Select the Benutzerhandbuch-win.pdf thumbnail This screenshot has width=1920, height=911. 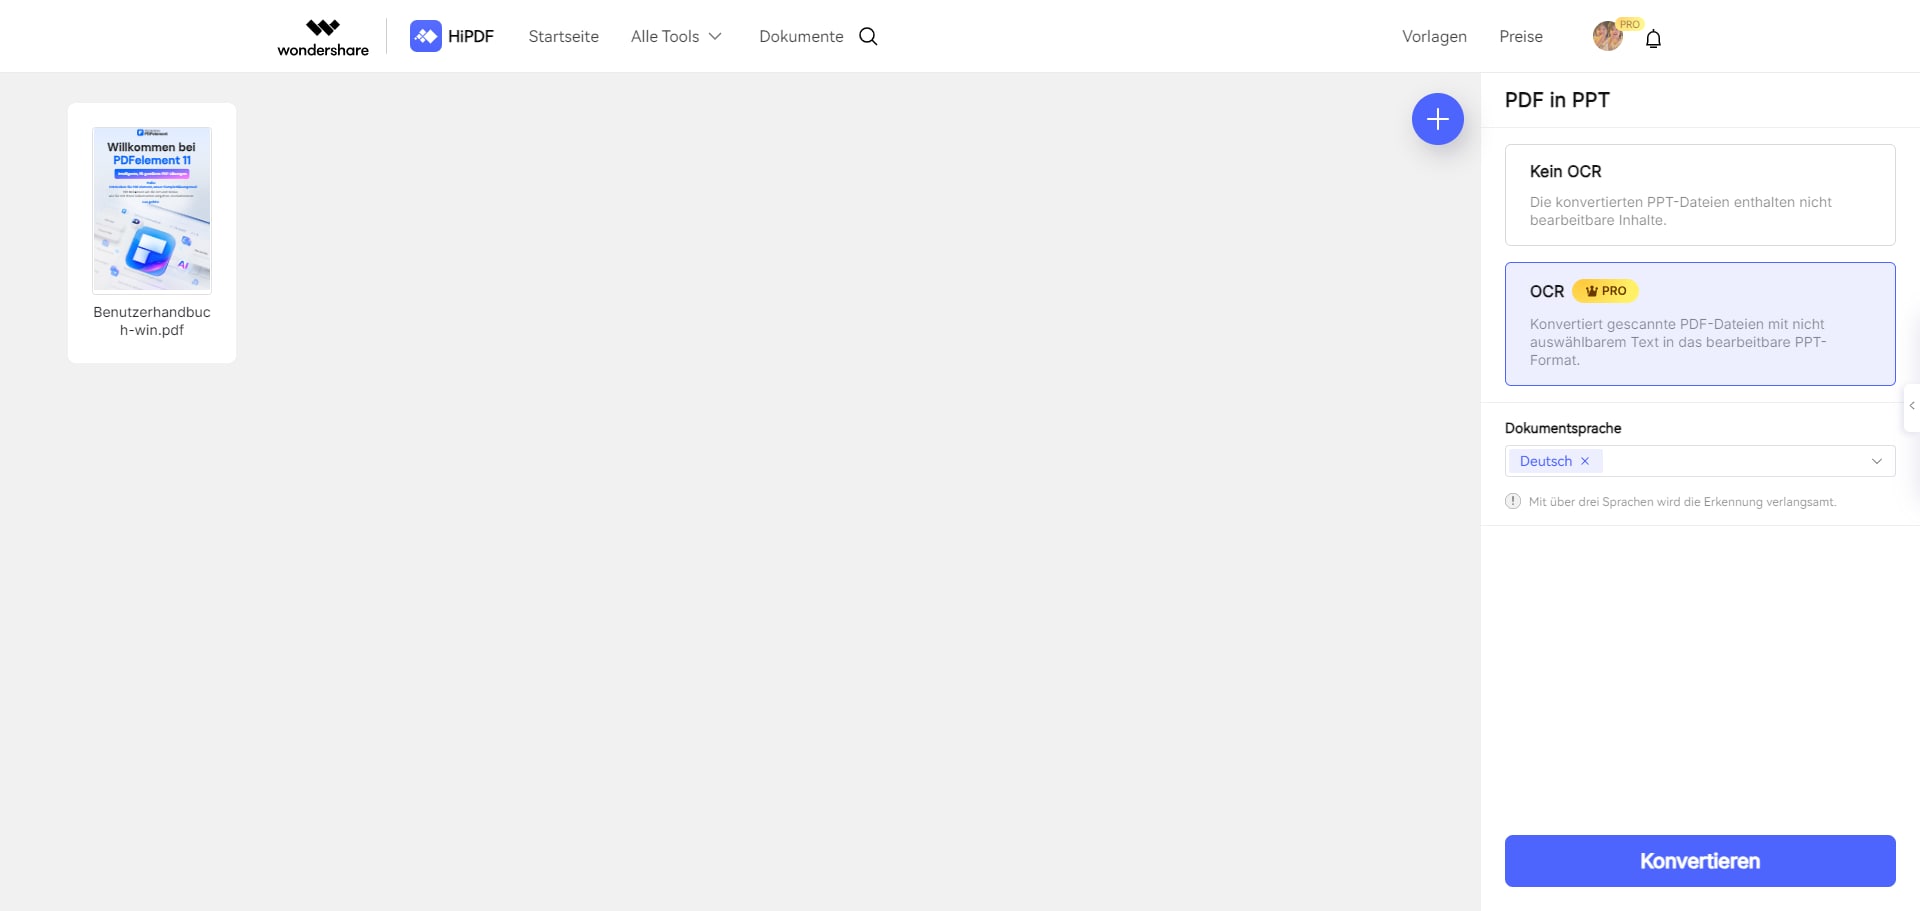click(x=152, y=210)
